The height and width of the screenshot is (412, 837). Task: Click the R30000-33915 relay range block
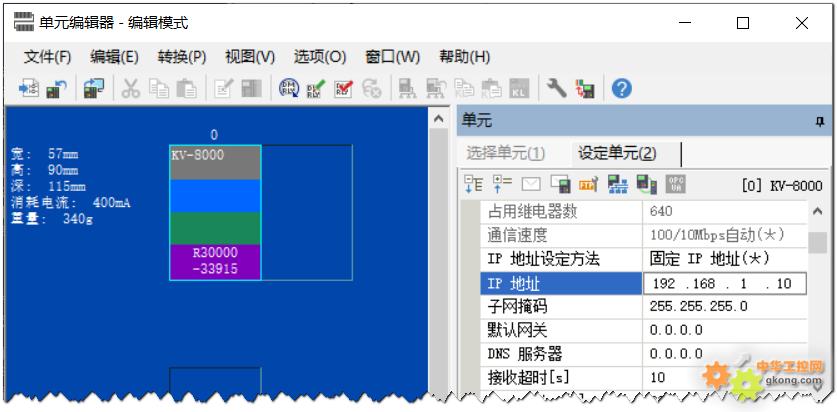click(x=215, y=262)
